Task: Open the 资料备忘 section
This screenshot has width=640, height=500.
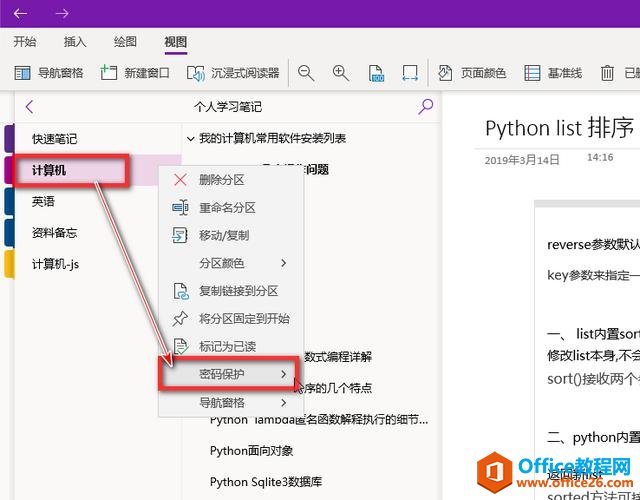Action: click(98, 233)
